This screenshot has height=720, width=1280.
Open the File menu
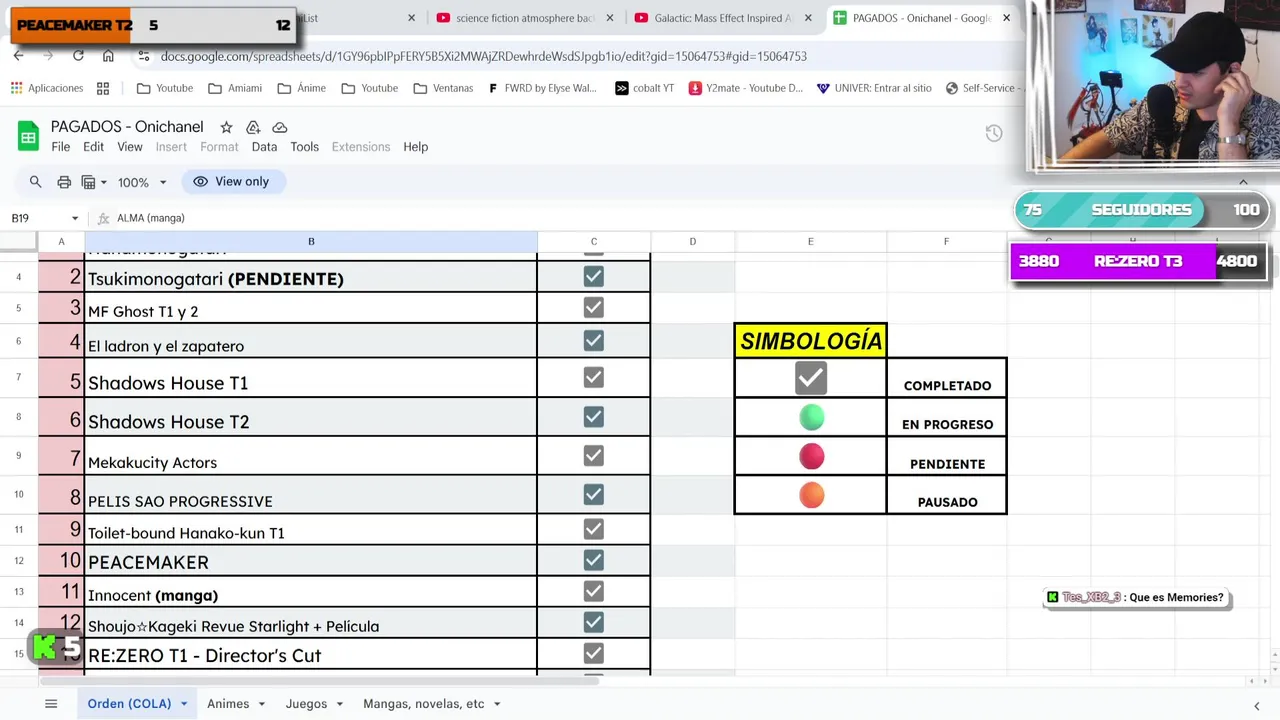(x=61, y=147)
